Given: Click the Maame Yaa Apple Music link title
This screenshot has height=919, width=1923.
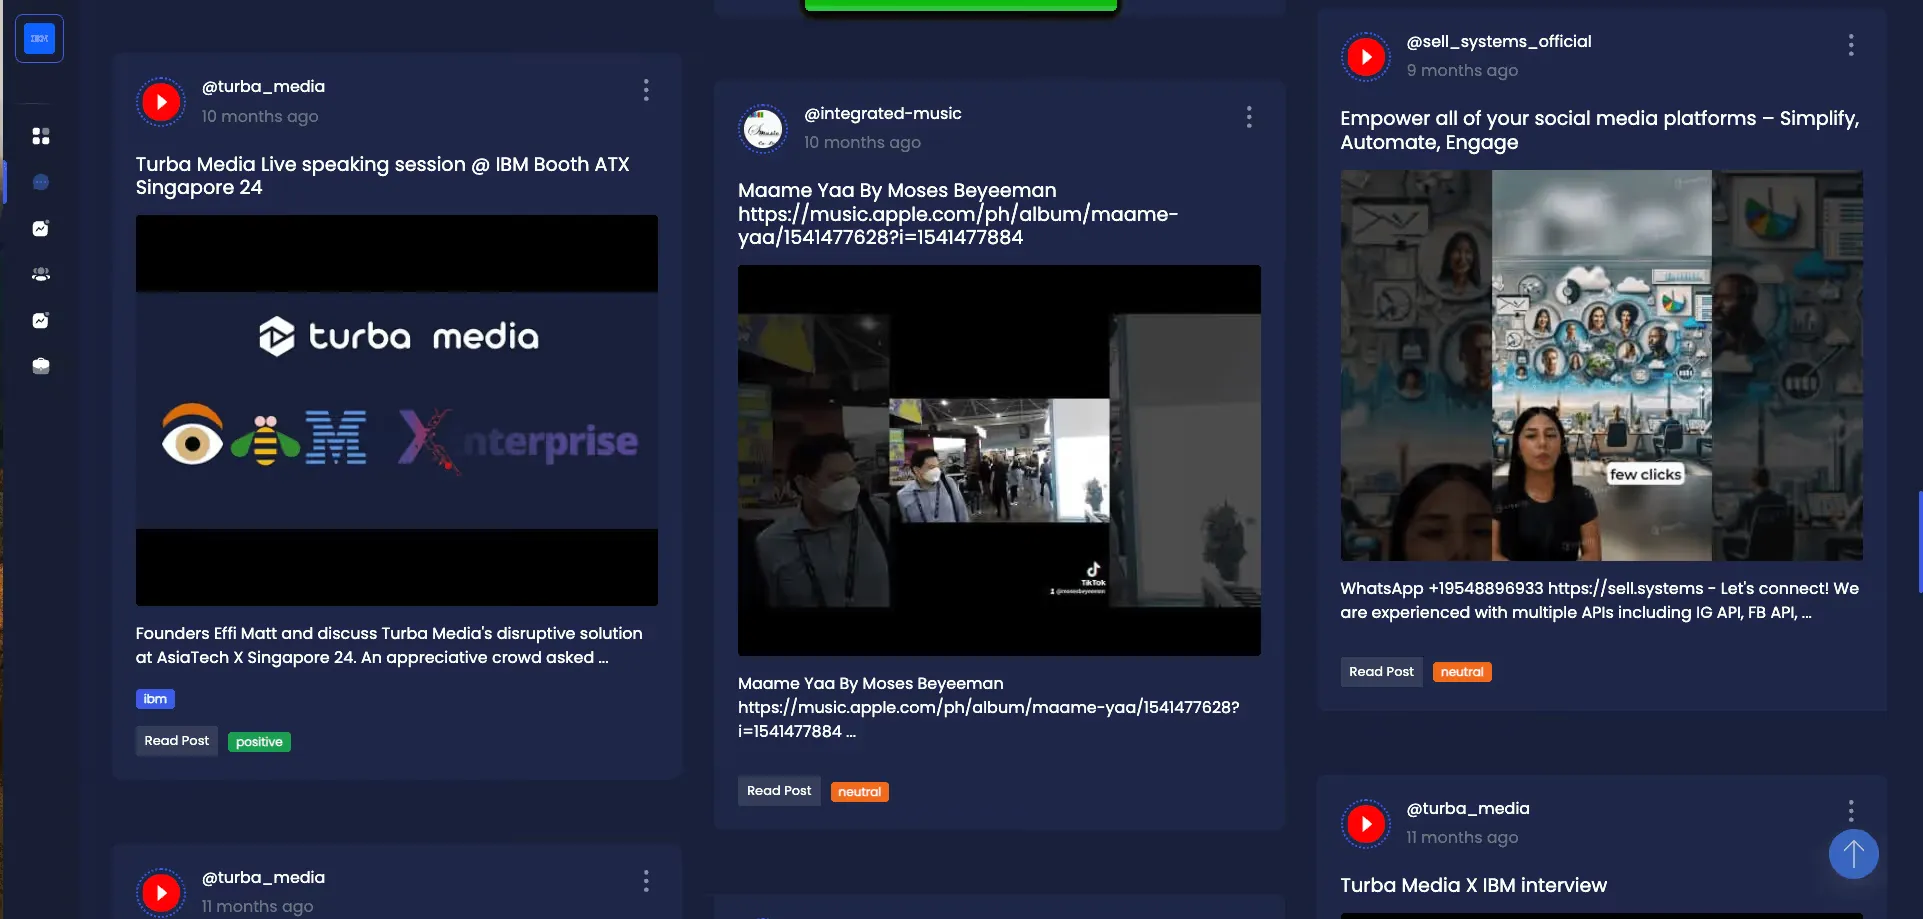Looking at the screenshot, I should click(x=958, y=214).
